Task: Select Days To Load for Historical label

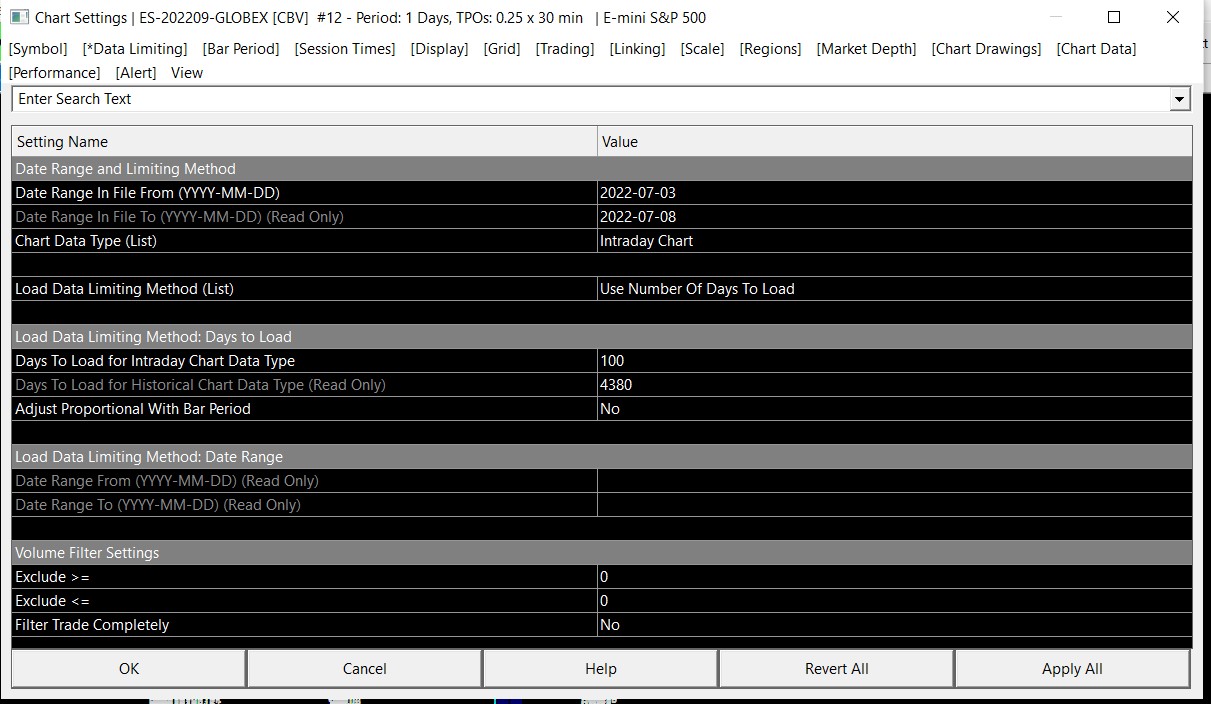Action: click(x=200, y=385)
